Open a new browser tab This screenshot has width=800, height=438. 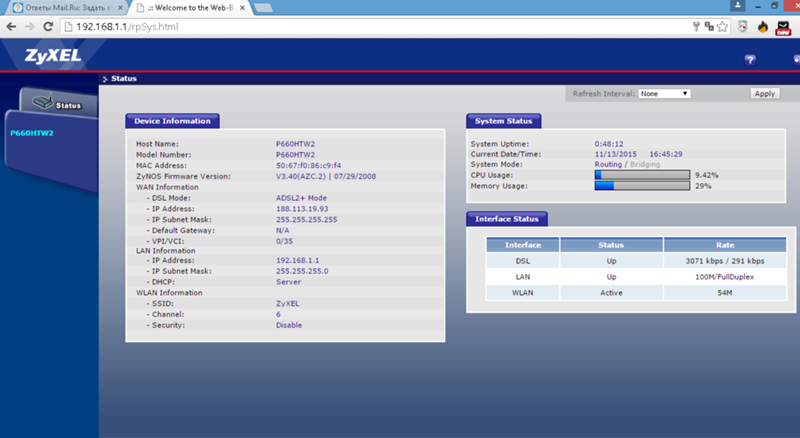(x=263, y=8)
